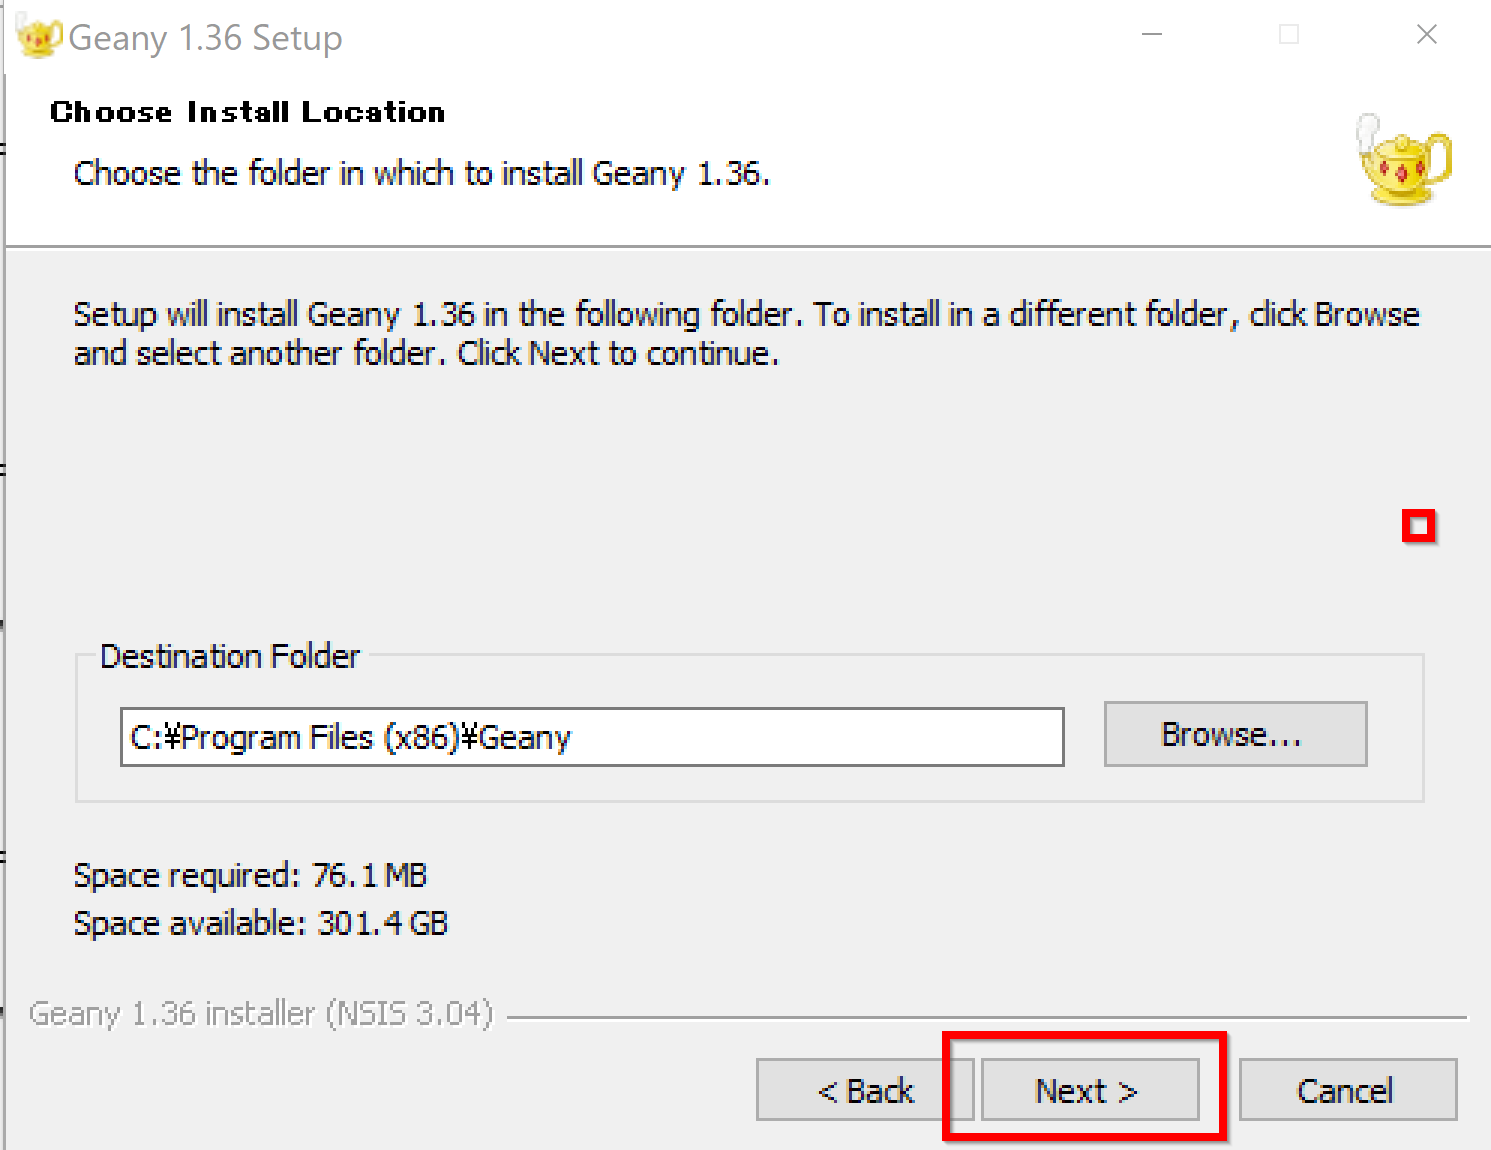This screenshot has height=1150, width=1491.
Task: Click the separator line beside NSIS branding
Action: [x=985, y=1018]
